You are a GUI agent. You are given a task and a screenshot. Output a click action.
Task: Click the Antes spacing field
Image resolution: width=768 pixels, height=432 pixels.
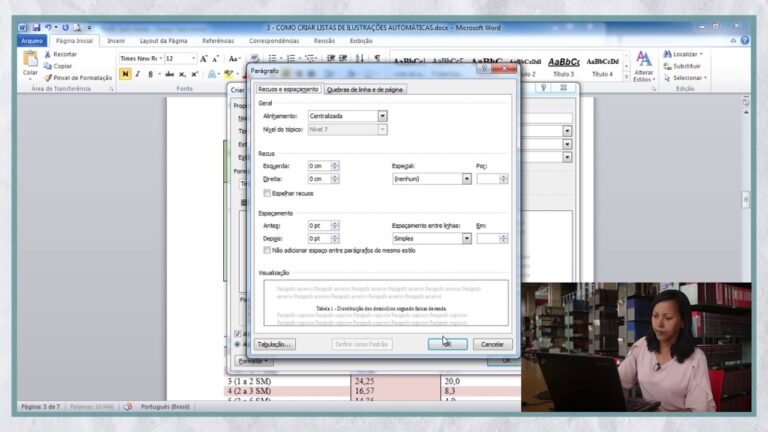click(x=319, y=226)
